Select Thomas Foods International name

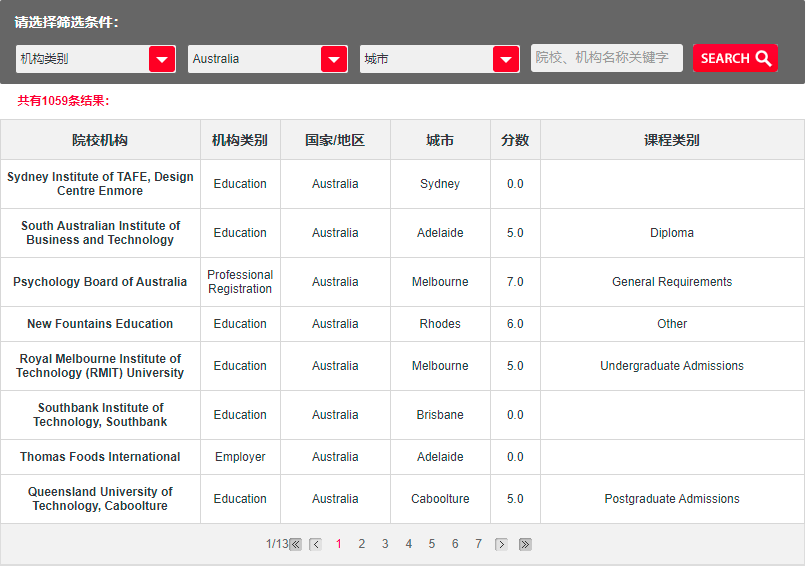[100, 457]
